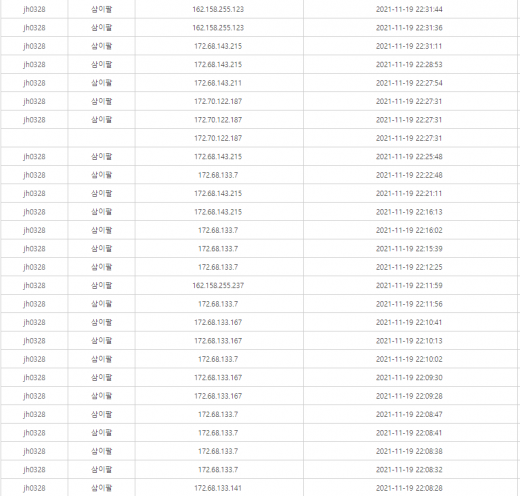The height and width of the screenshot is (496, 520).
Task: Select timestamp 2021-11-19 22:12:25
Action: [x=409, y=267]
